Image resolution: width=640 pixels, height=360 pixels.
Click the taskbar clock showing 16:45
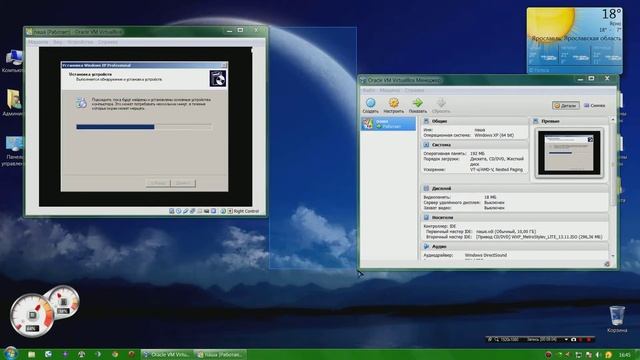624,355
